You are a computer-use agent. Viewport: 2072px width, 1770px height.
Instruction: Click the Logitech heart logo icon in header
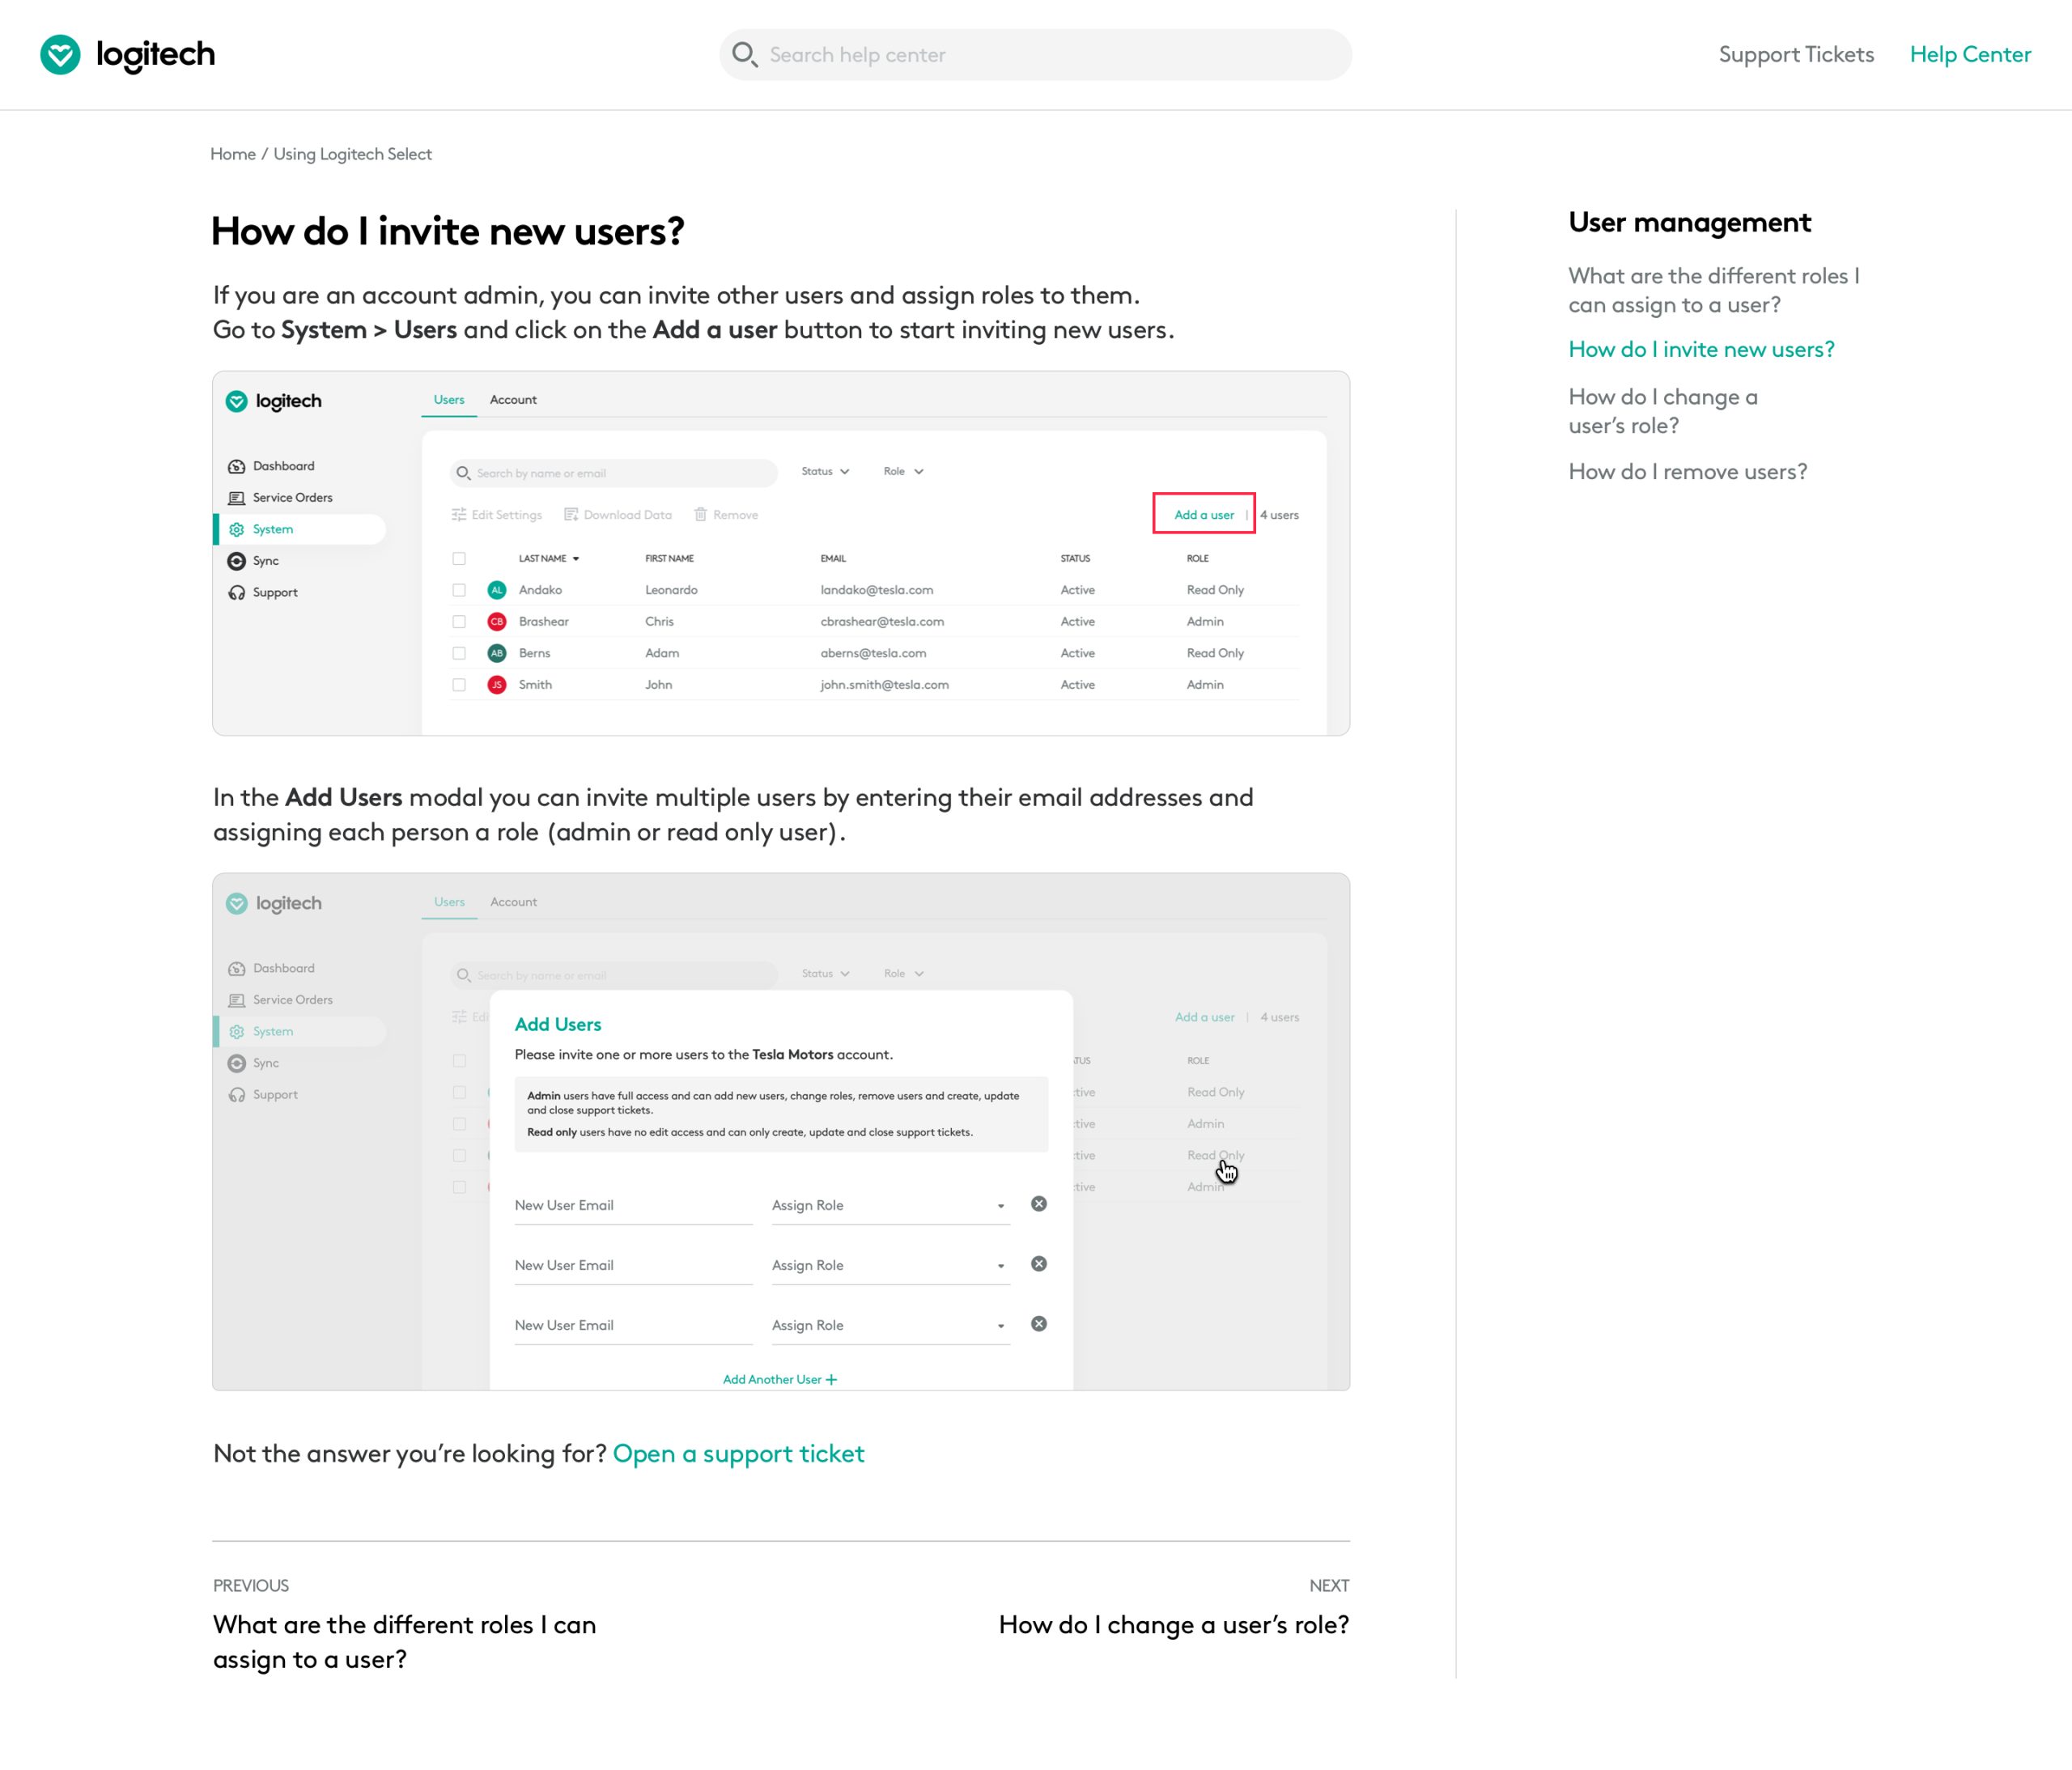pos(60,54)
